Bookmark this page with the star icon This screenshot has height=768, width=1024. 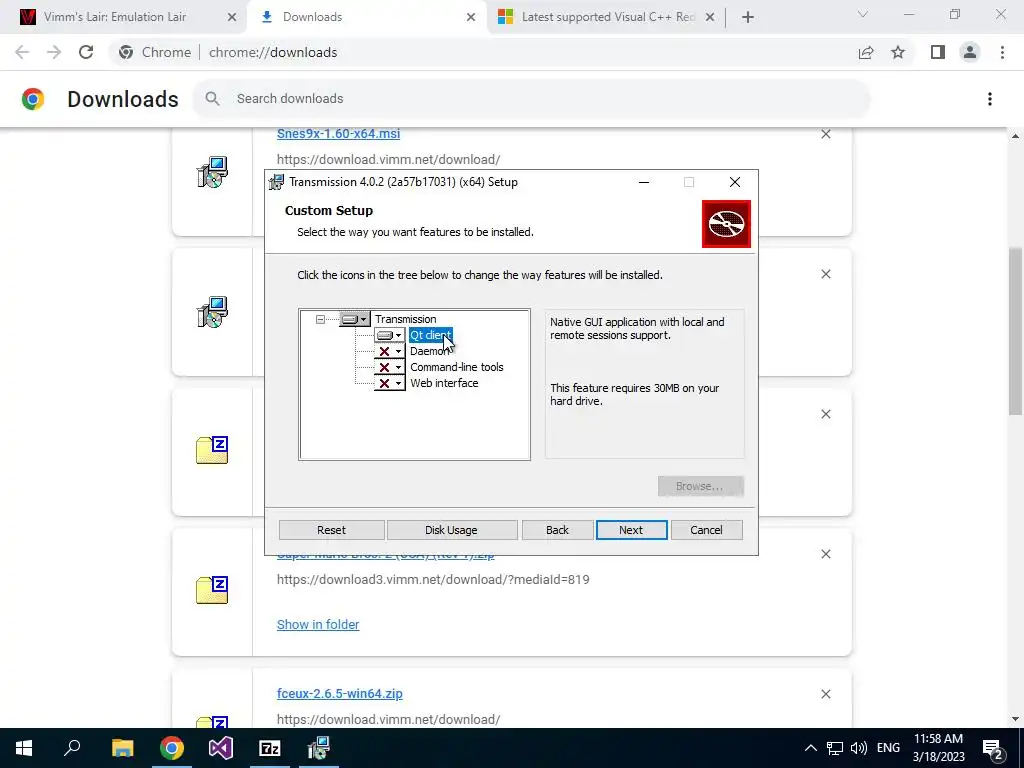pyautogui.click(x=898, y=52)
